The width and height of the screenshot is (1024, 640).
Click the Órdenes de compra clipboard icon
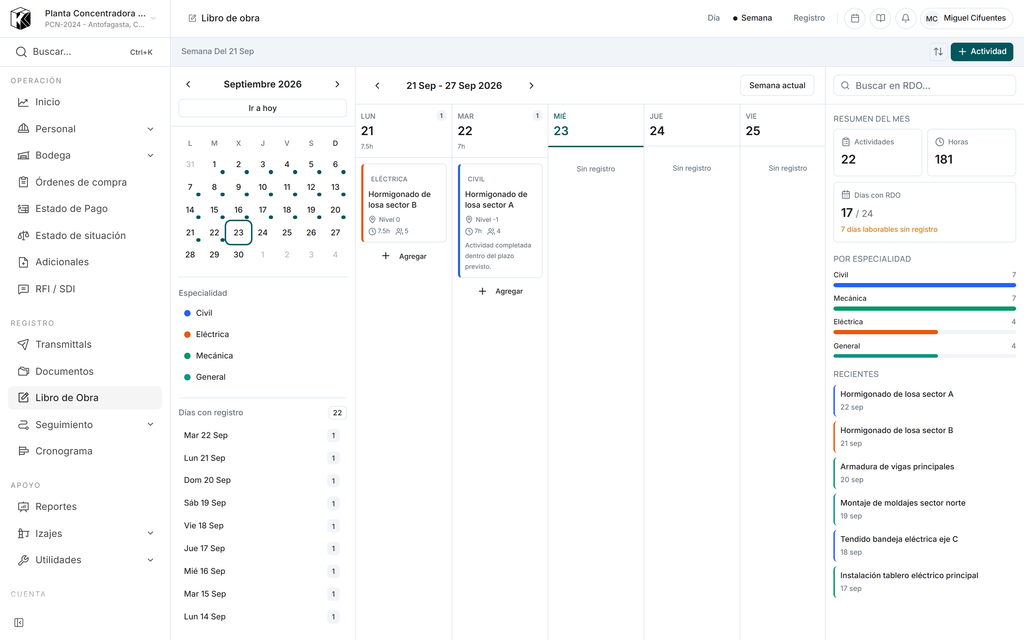23,182
